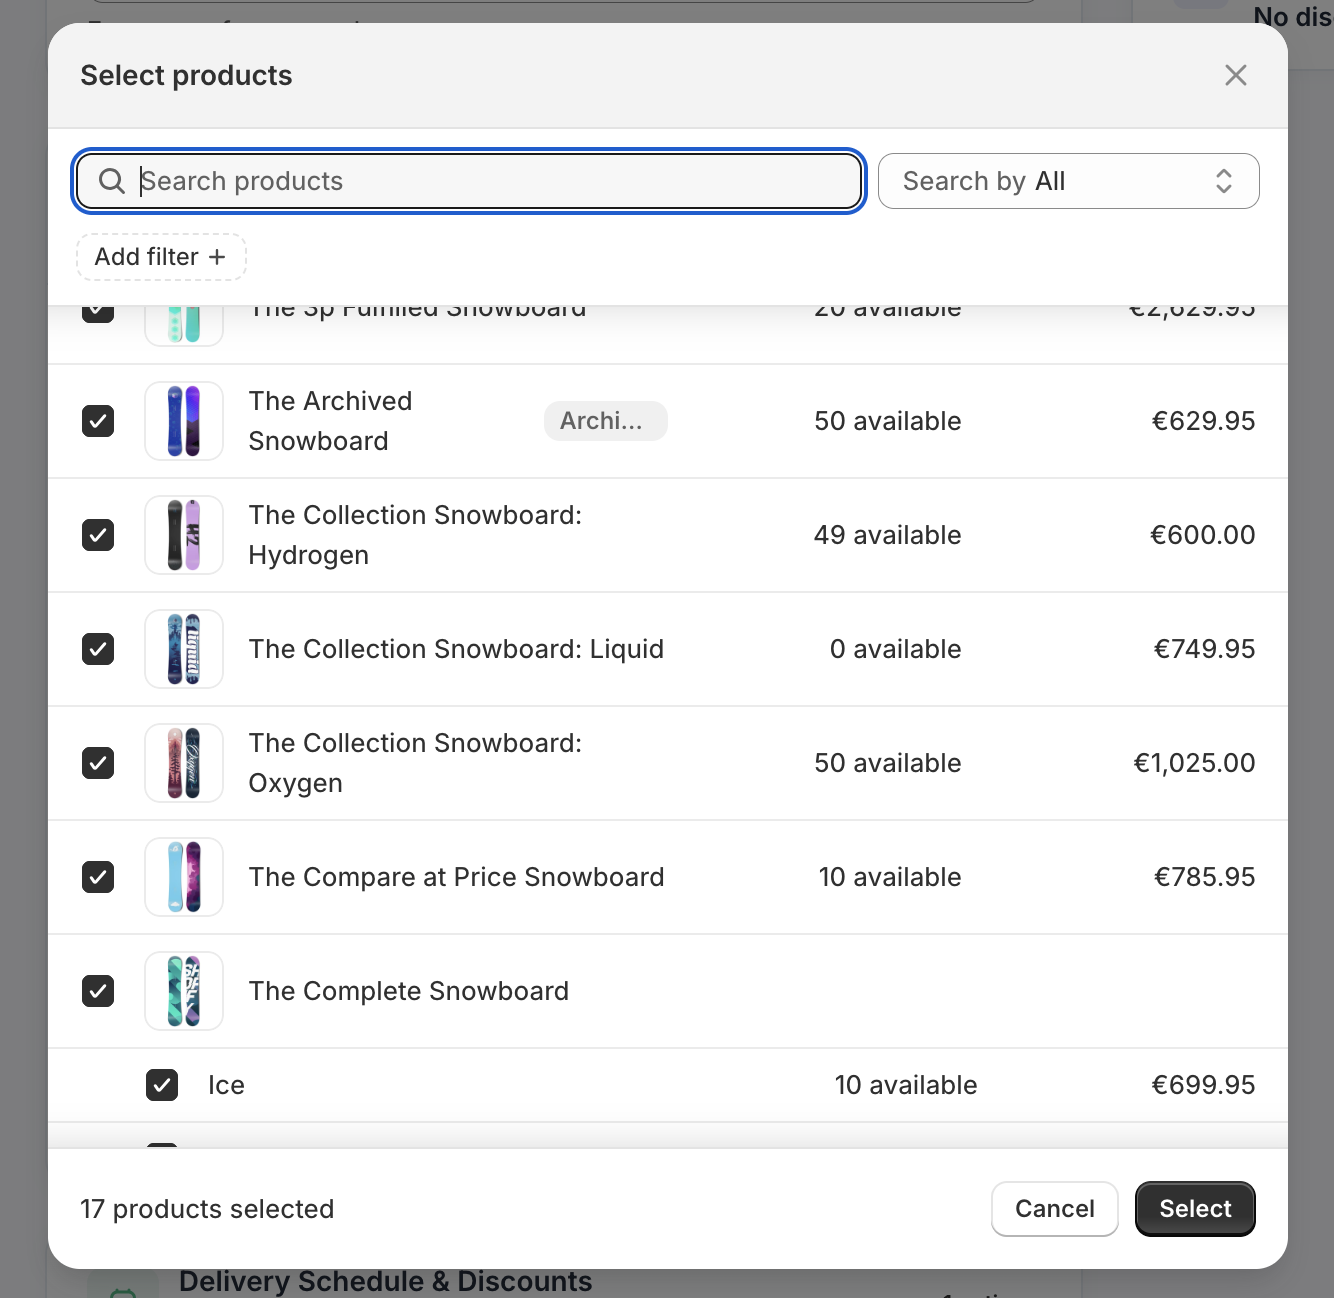Click The Compare at Price Snowboard name
The height and width of the screenshot is (1298, 1334).
456,877
